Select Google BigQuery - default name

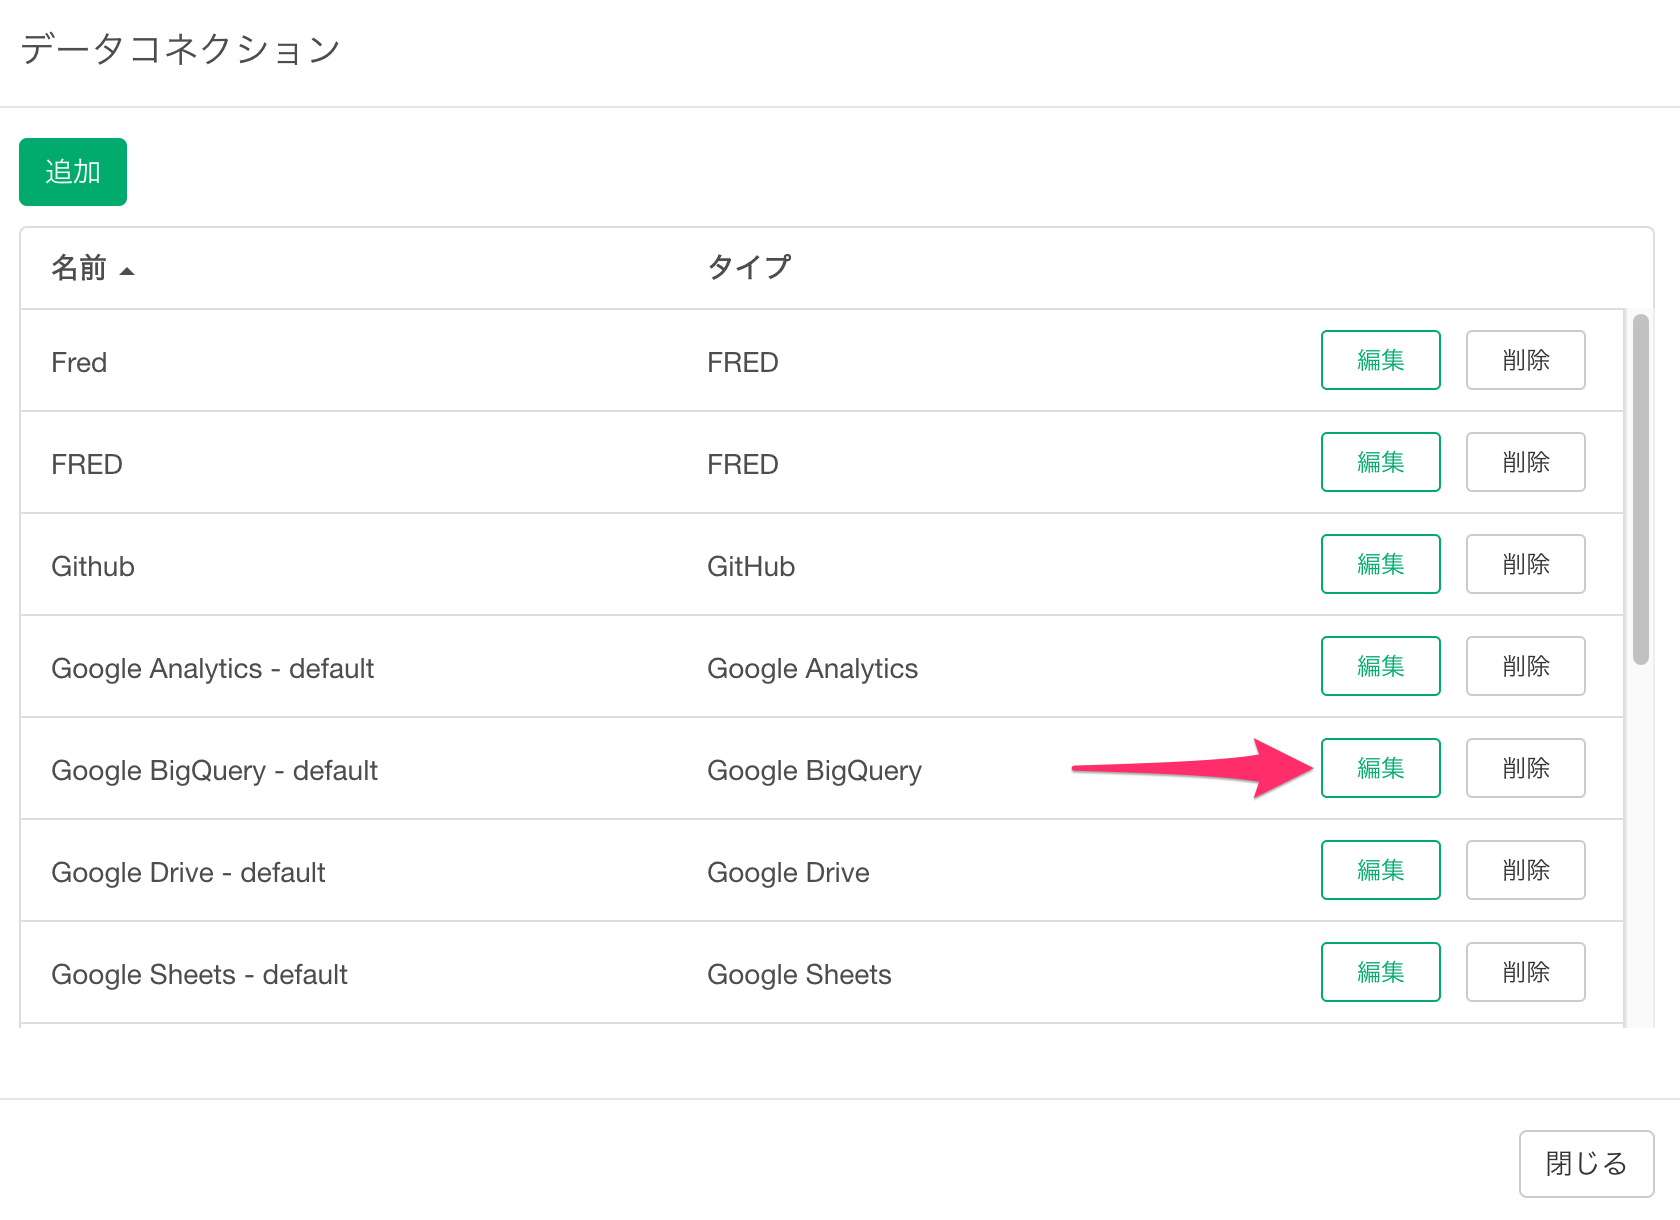[214, 770]
